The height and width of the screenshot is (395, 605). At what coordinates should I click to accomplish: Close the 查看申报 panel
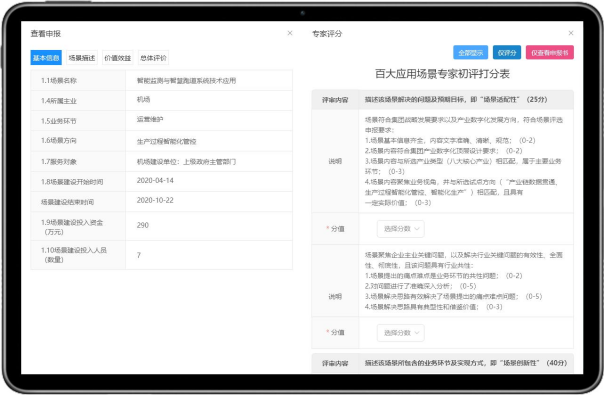[290, 33]
